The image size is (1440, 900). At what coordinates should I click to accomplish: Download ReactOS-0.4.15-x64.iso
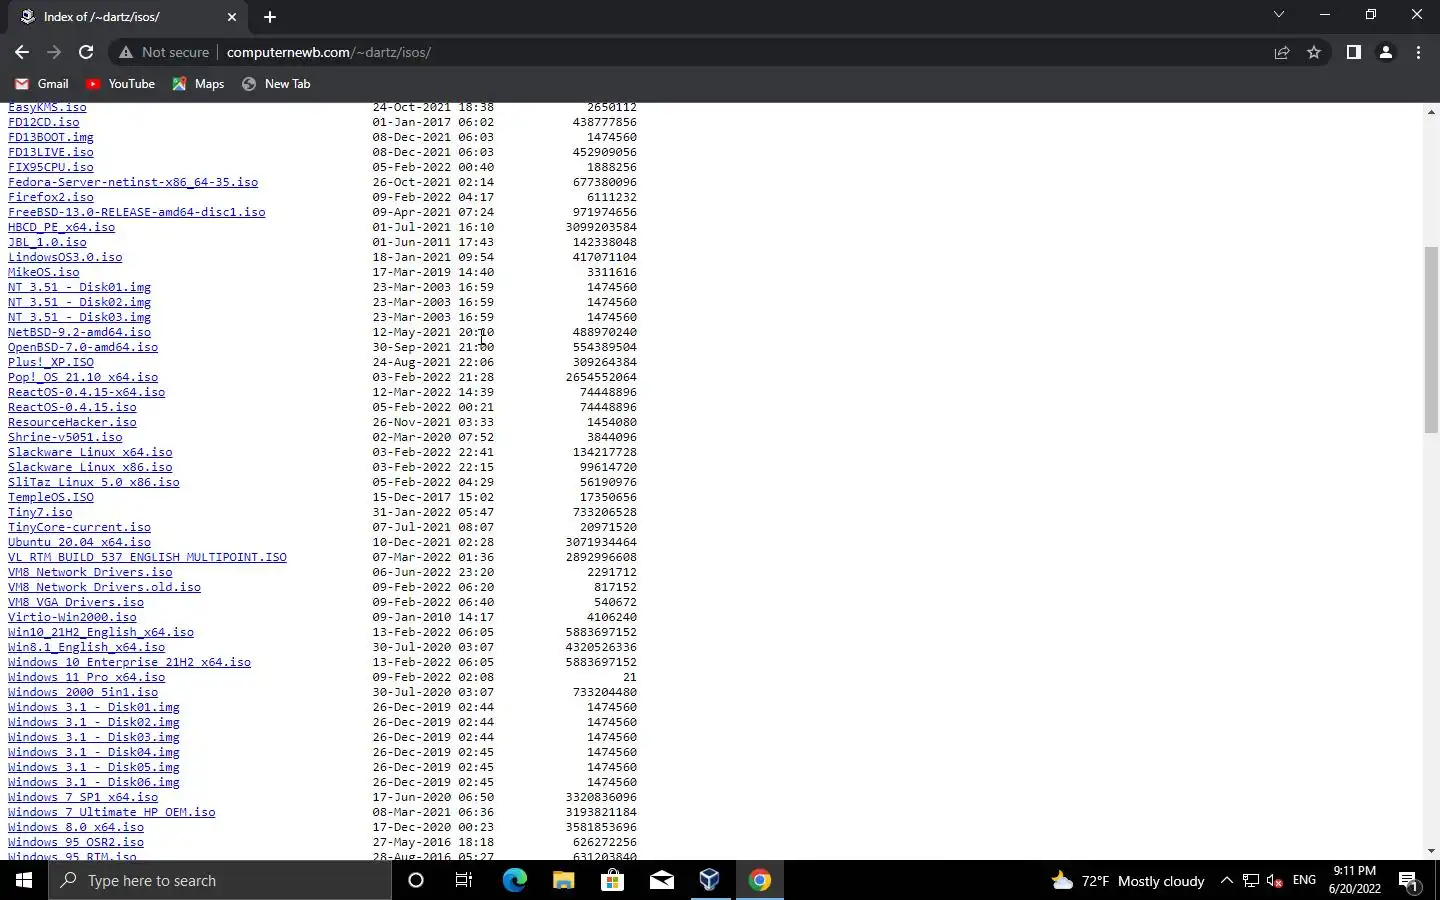pyautogui.click(x=87, y=392)
